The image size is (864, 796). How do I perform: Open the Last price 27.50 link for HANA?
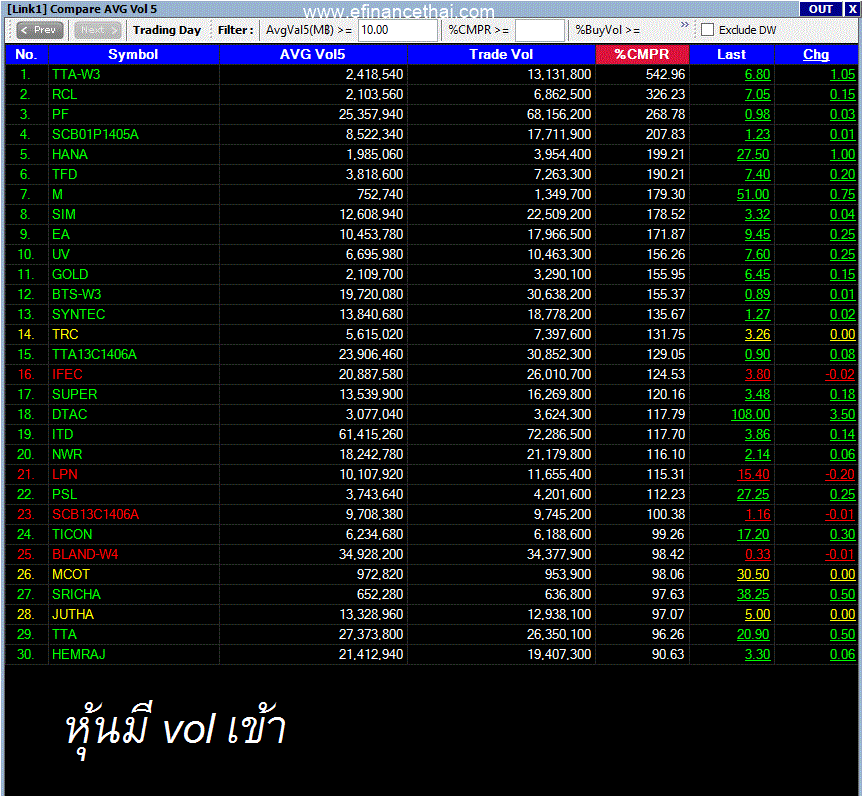753,154
